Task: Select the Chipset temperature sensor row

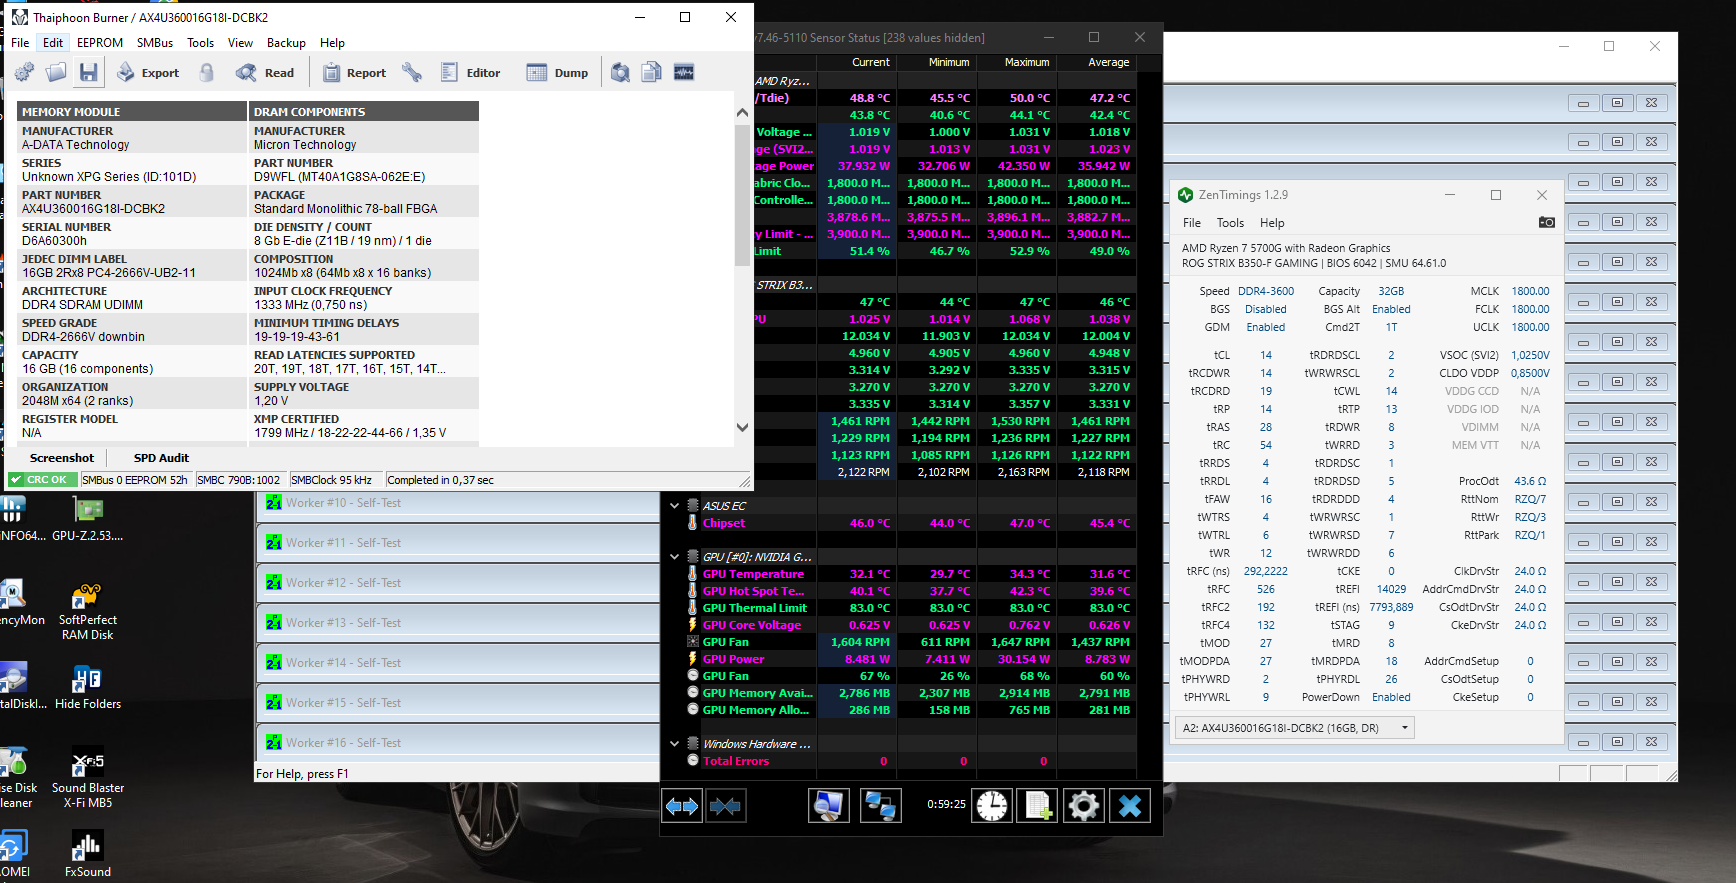Action: pyautogui.click(x=909, y=523)
